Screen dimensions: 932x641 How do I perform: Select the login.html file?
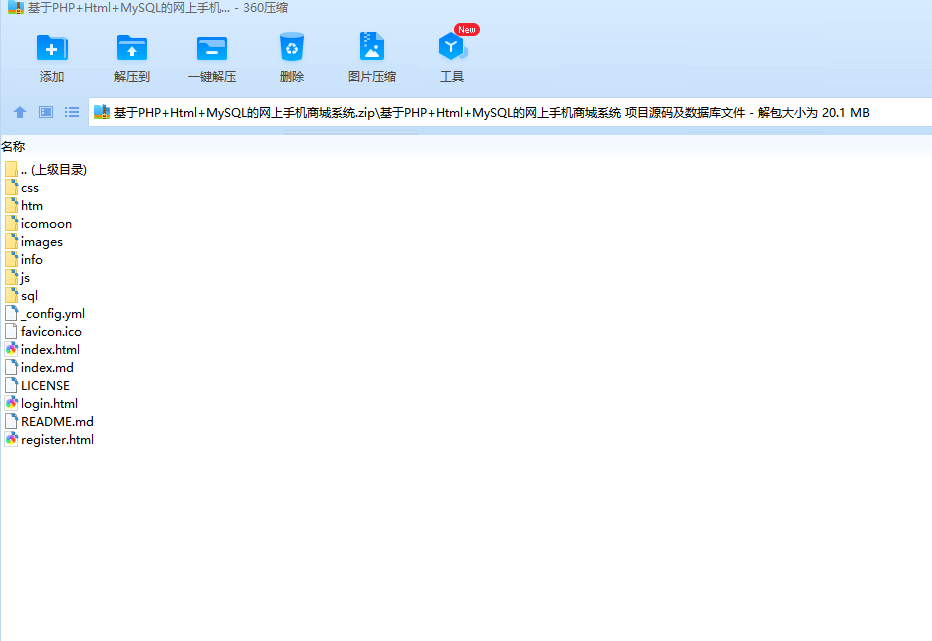pos(42,403)
